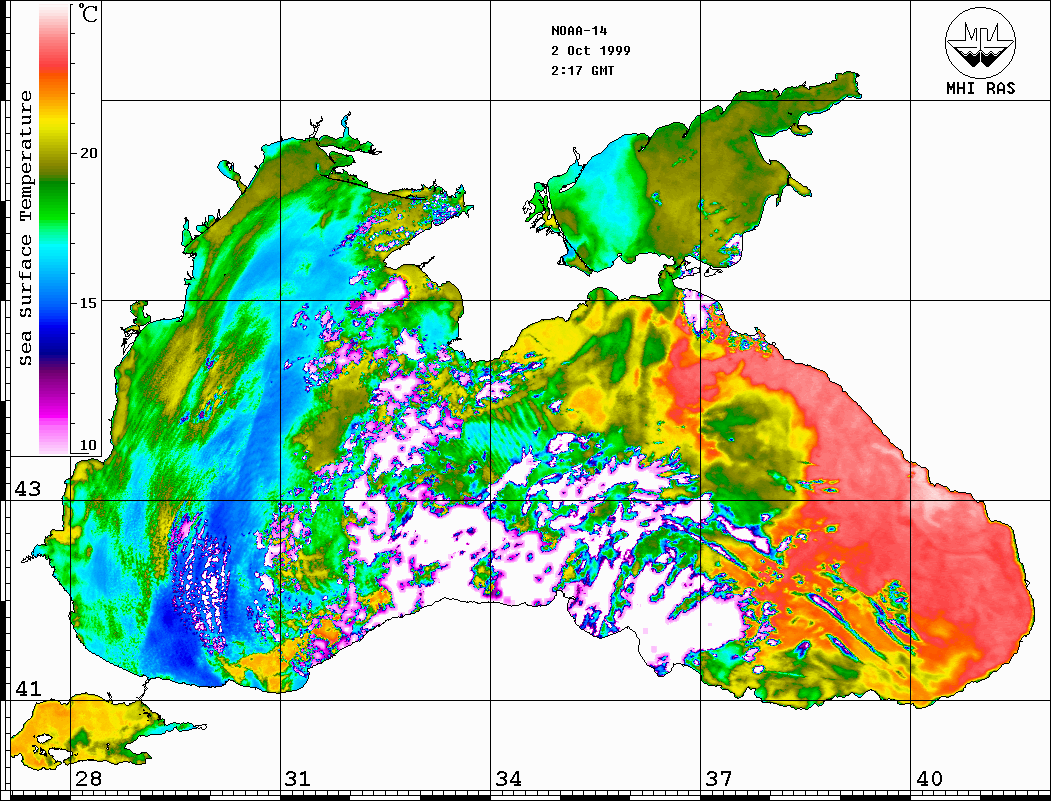Click the 'Sea Surface Temperature' vertical label
1051x801 pixels.
25,228
